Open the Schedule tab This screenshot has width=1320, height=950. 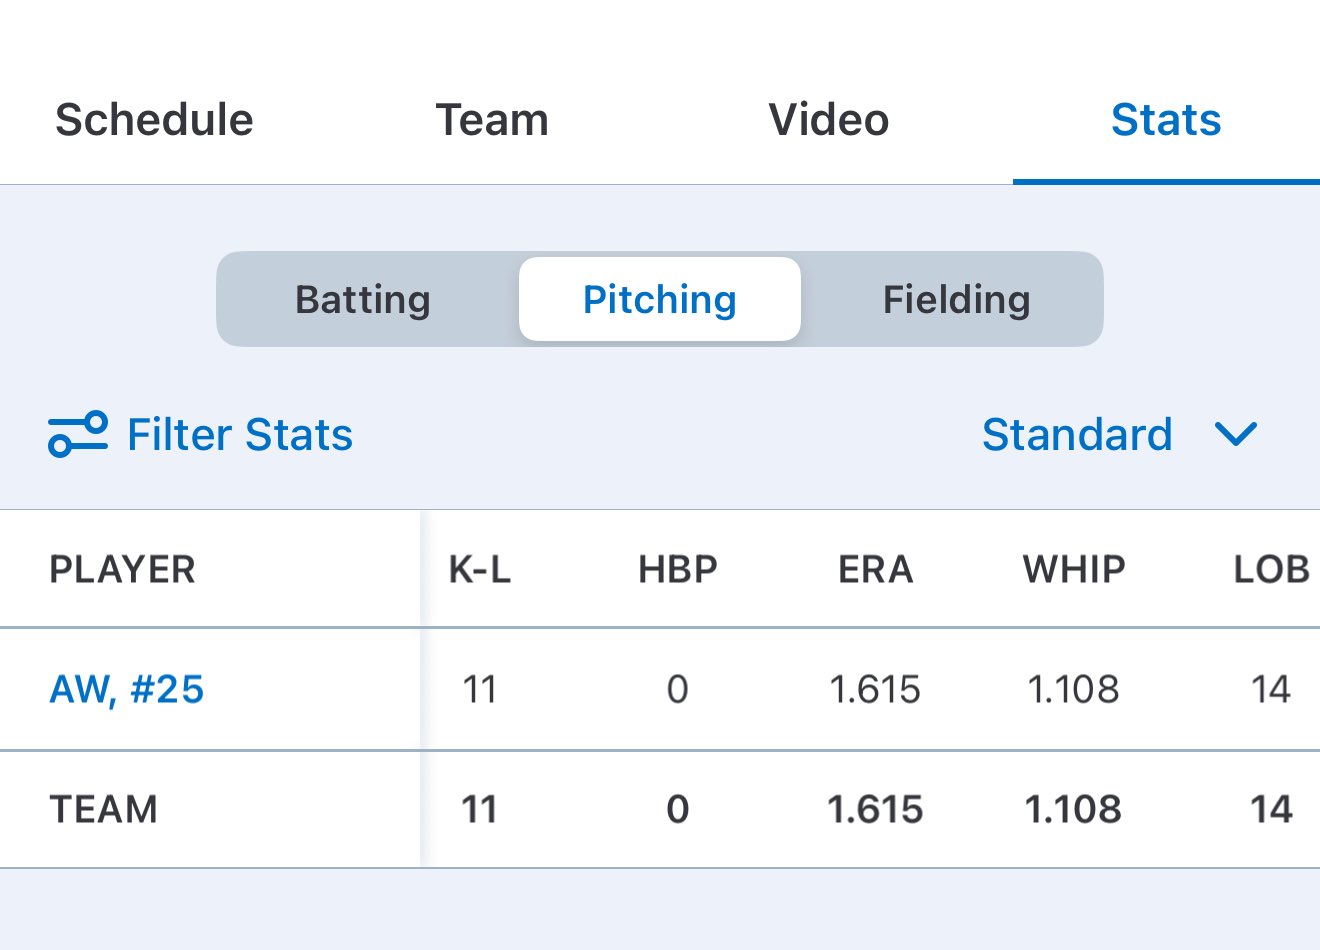pyautogui.click(x=154, y=120)
